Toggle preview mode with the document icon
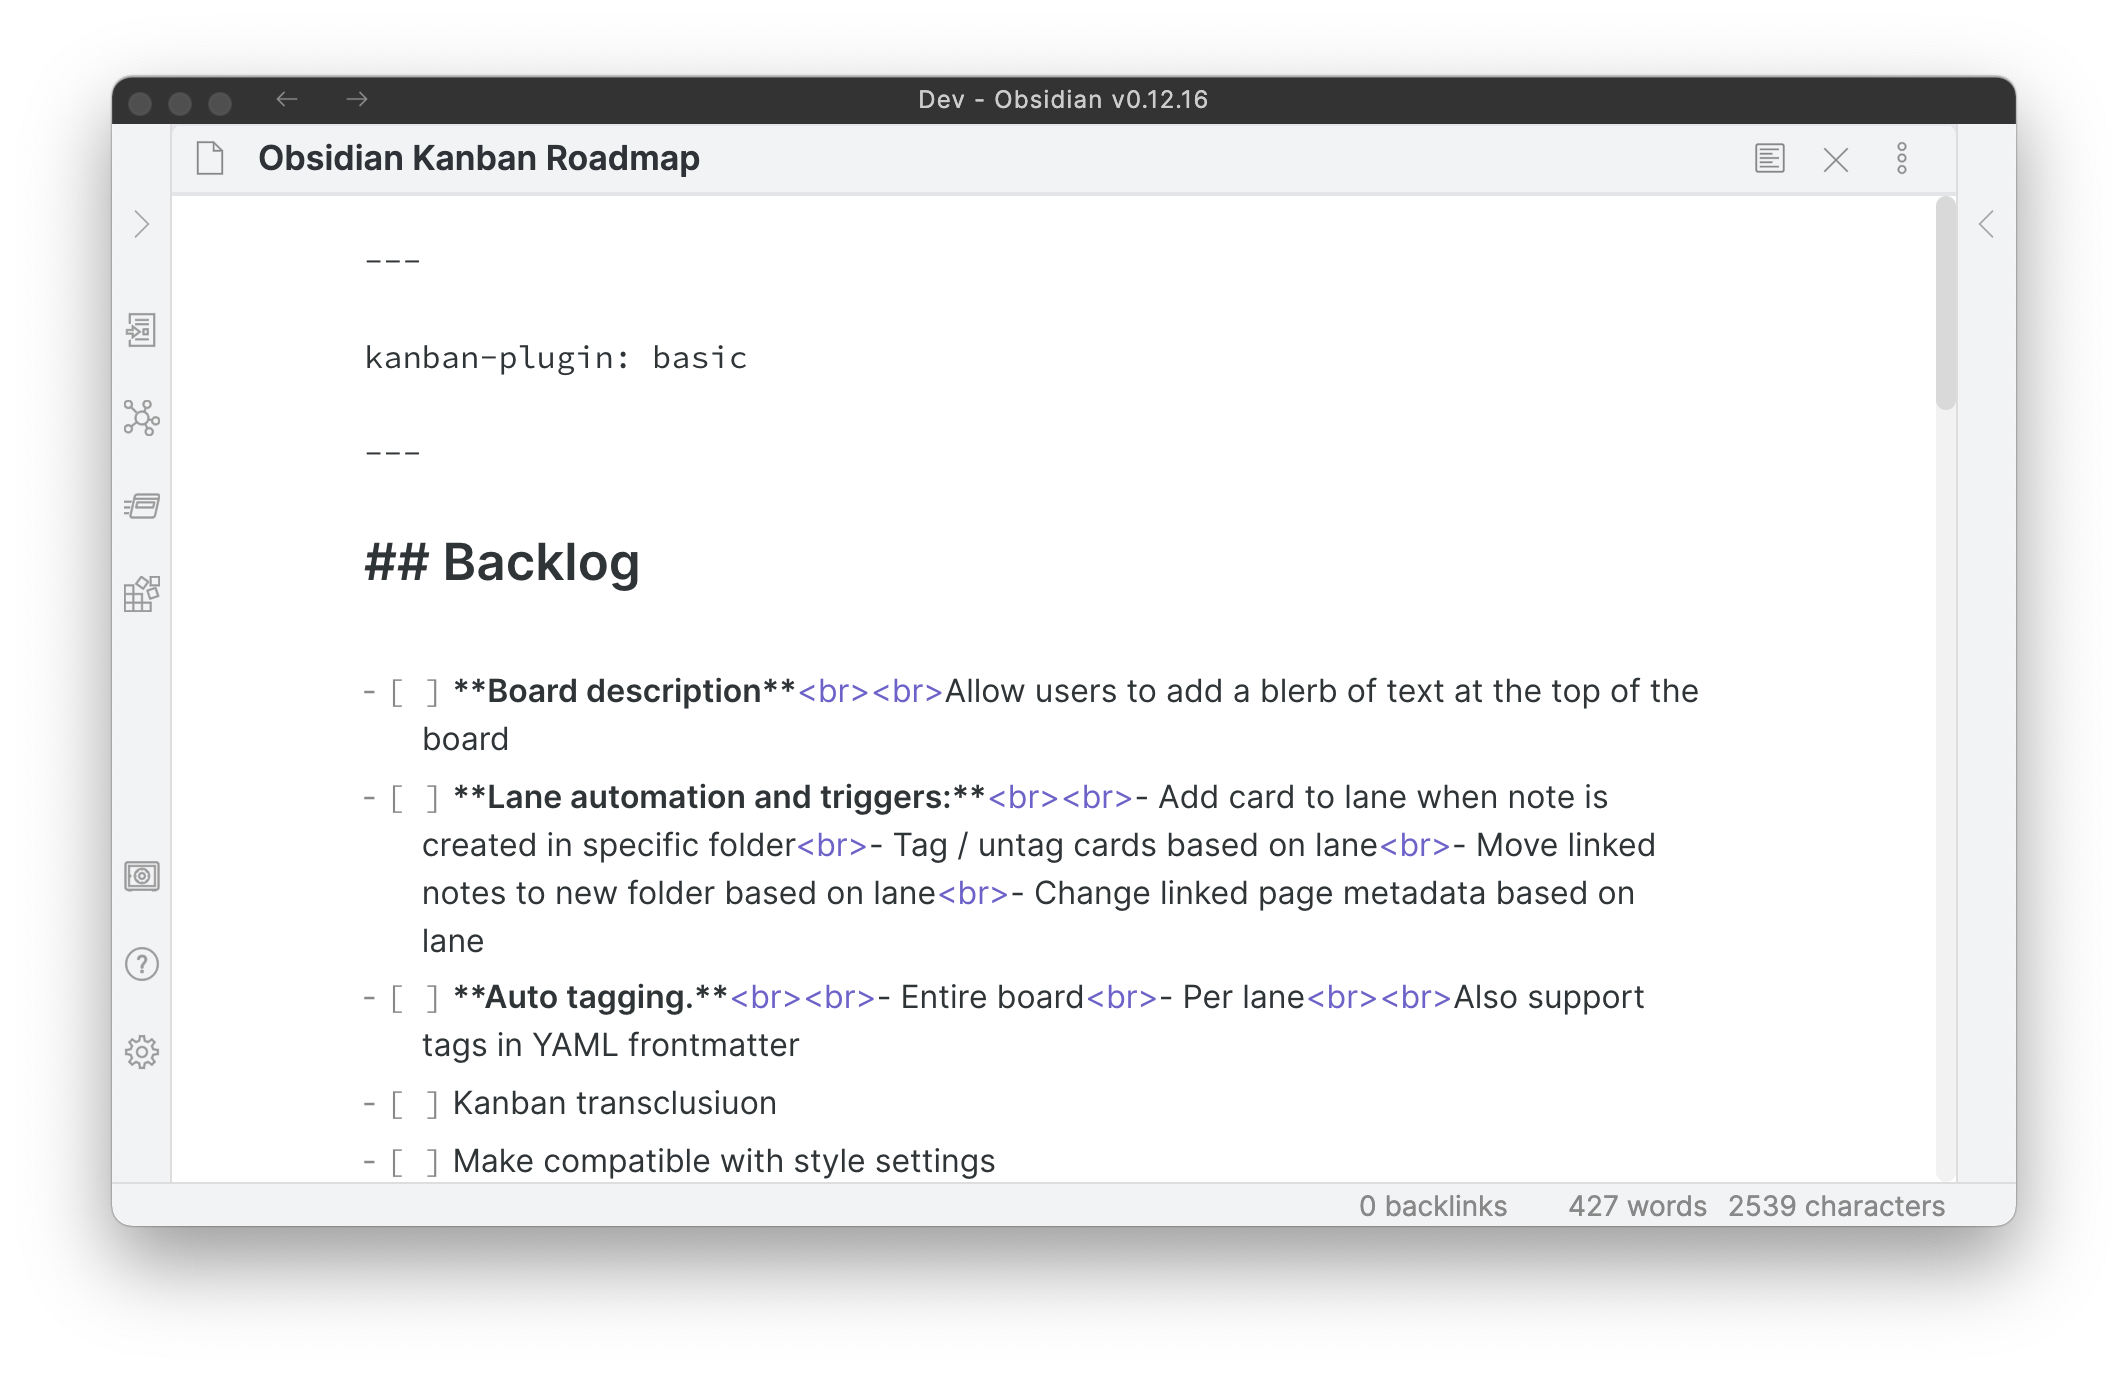 tap(1770, 158)
